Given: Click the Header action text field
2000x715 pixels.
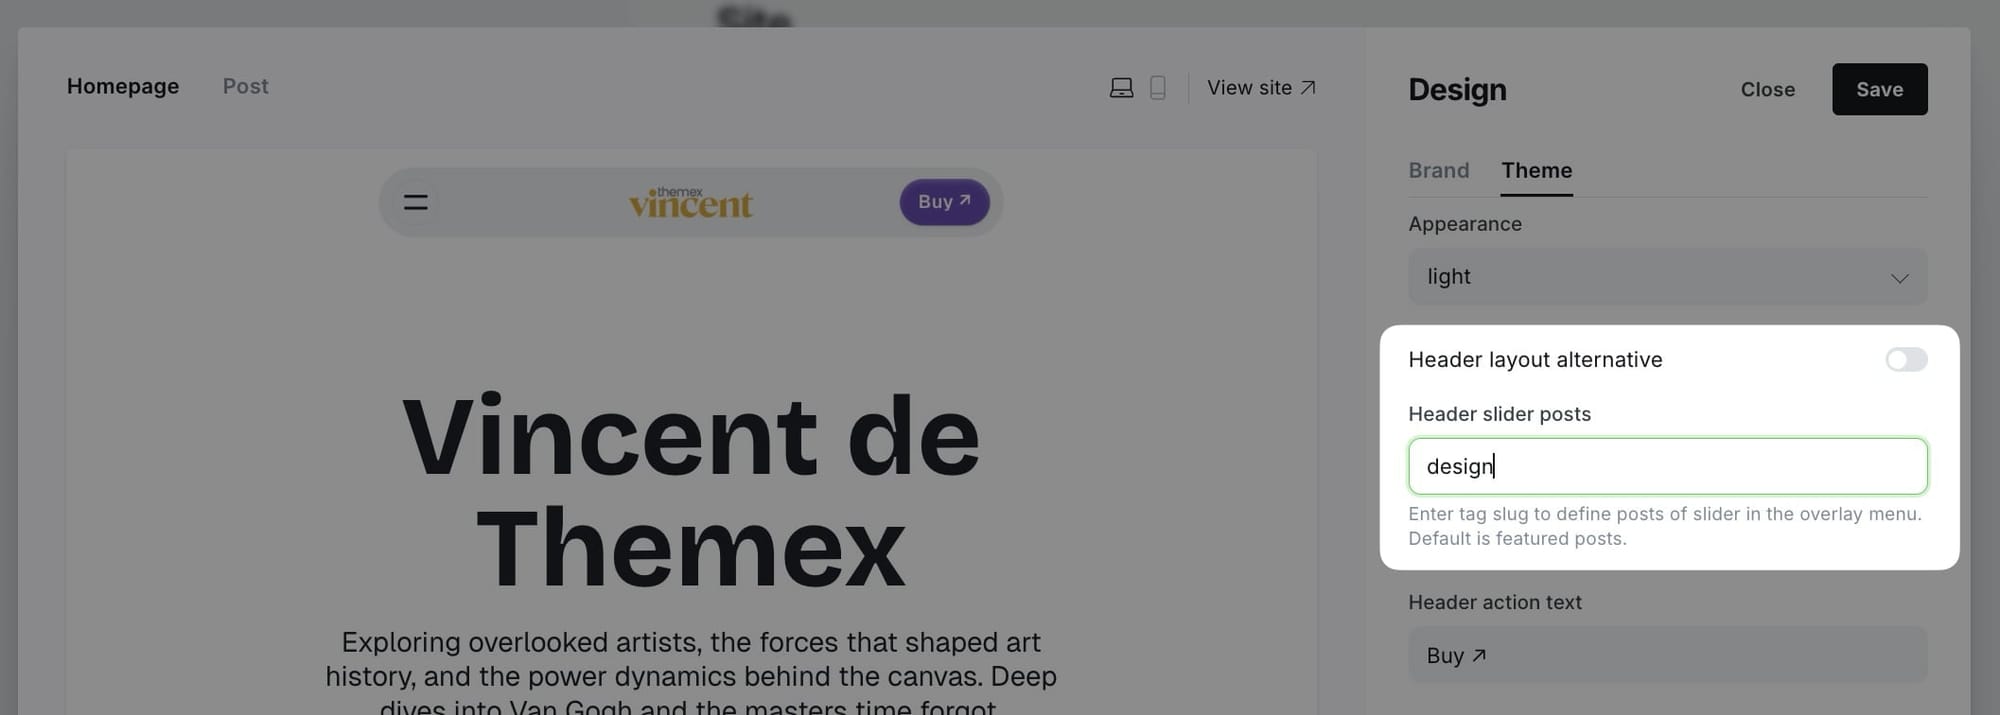Looking at the screenshot, I should (1667, 655).
